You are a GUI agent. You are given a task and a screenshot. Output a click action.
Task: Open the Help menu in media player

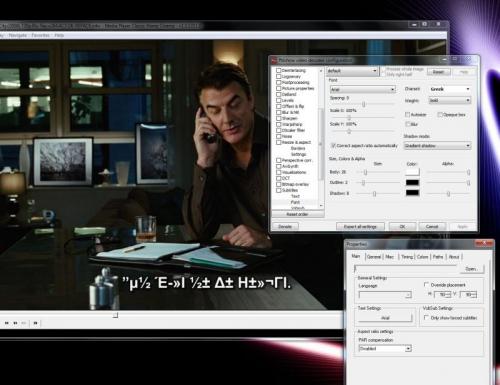pos(59,35)
